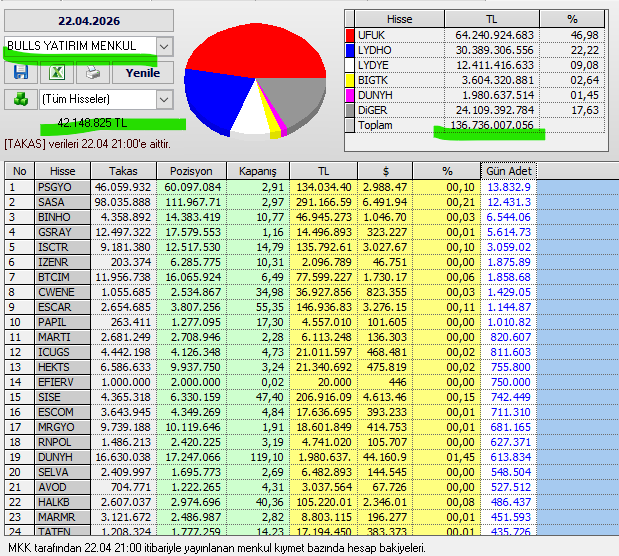The width and height of the screenshot is (619, 556).
Task: Click the blue LYDHO color swatch
Action: [x=350, y=50]
